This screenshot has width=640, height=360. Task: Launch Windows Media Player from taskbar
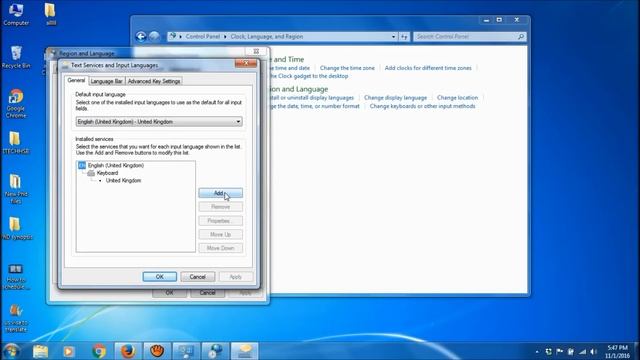click(69, 351)
